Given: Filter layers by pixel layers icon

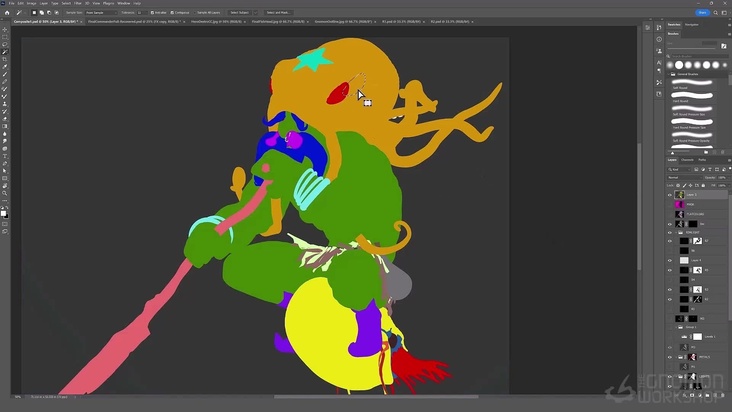Looking at the screenshot, I should coord(696,169).
